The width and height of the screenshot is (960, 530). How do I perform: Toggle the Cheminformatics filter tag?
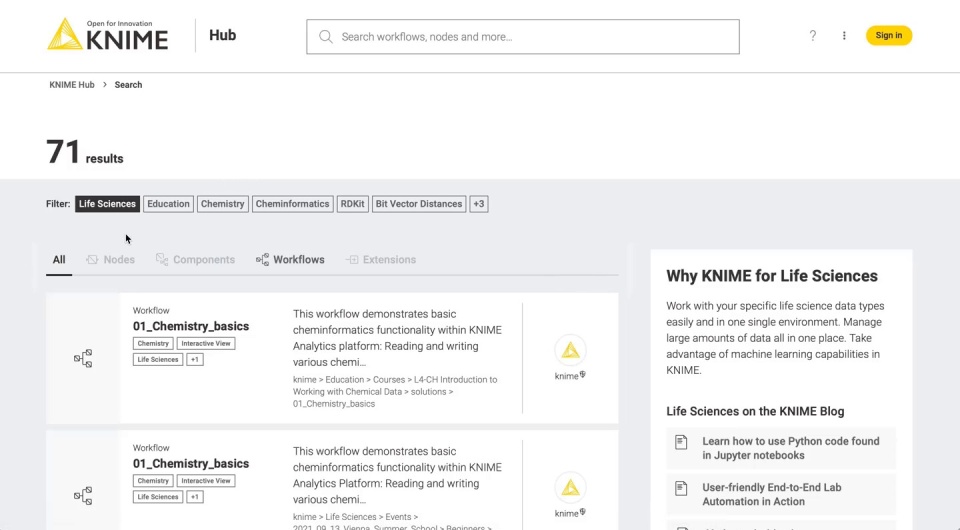(292, 204)
